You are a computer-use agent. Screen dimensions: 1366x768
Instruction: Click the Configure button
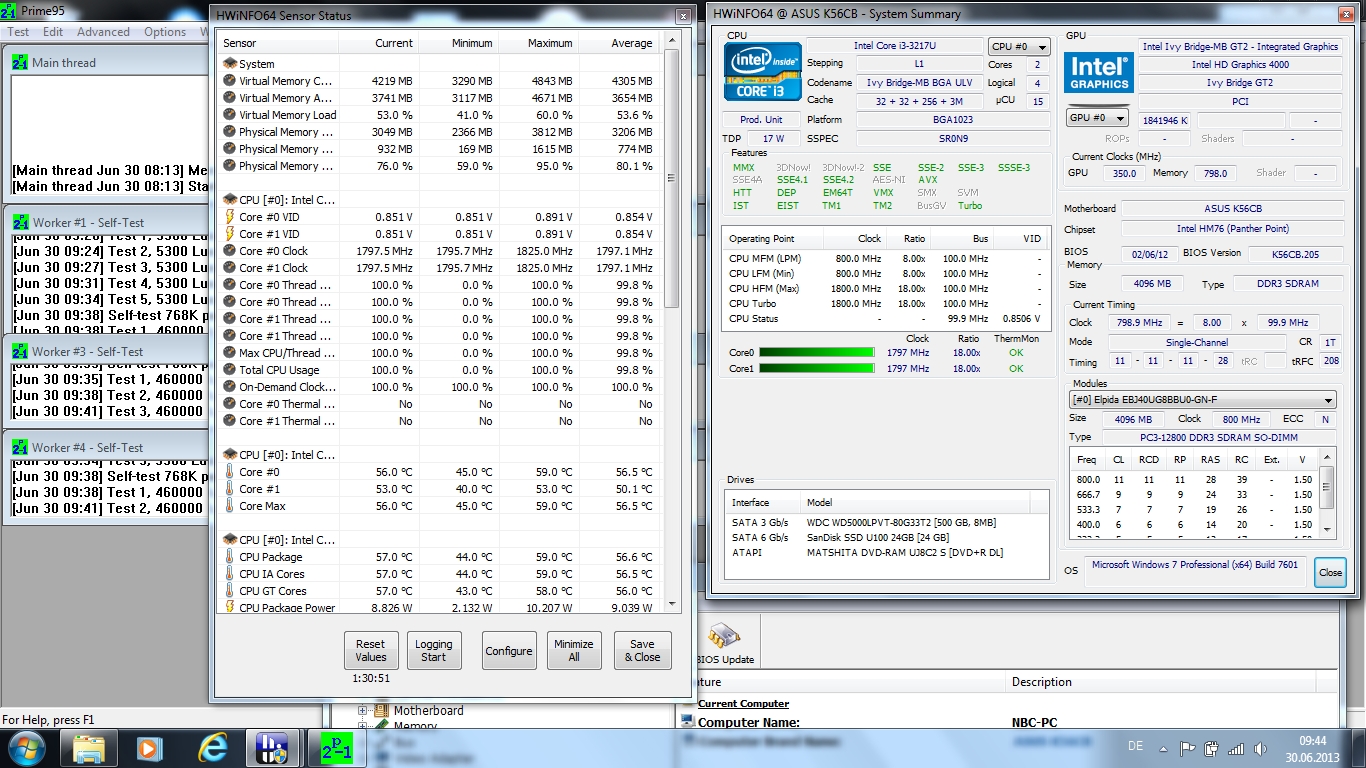coord(509,650)
